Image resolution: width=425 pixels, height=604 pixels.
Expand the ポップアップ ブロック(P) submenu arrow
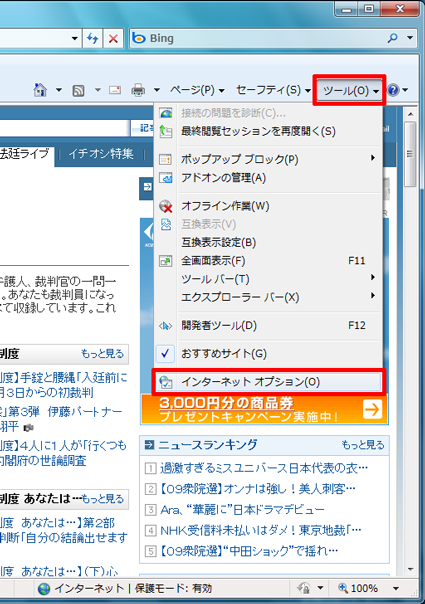point(373,158)
